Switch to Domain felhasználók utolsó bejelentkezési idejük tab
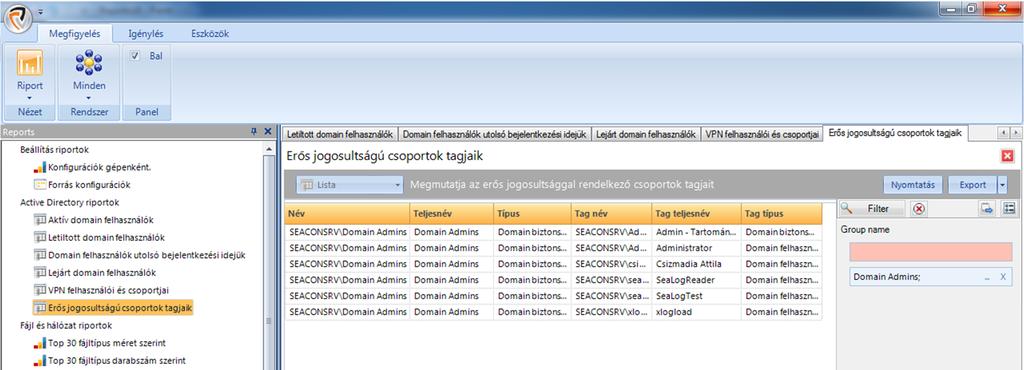The image size is (1024, 370). click(x=494, y=134)
